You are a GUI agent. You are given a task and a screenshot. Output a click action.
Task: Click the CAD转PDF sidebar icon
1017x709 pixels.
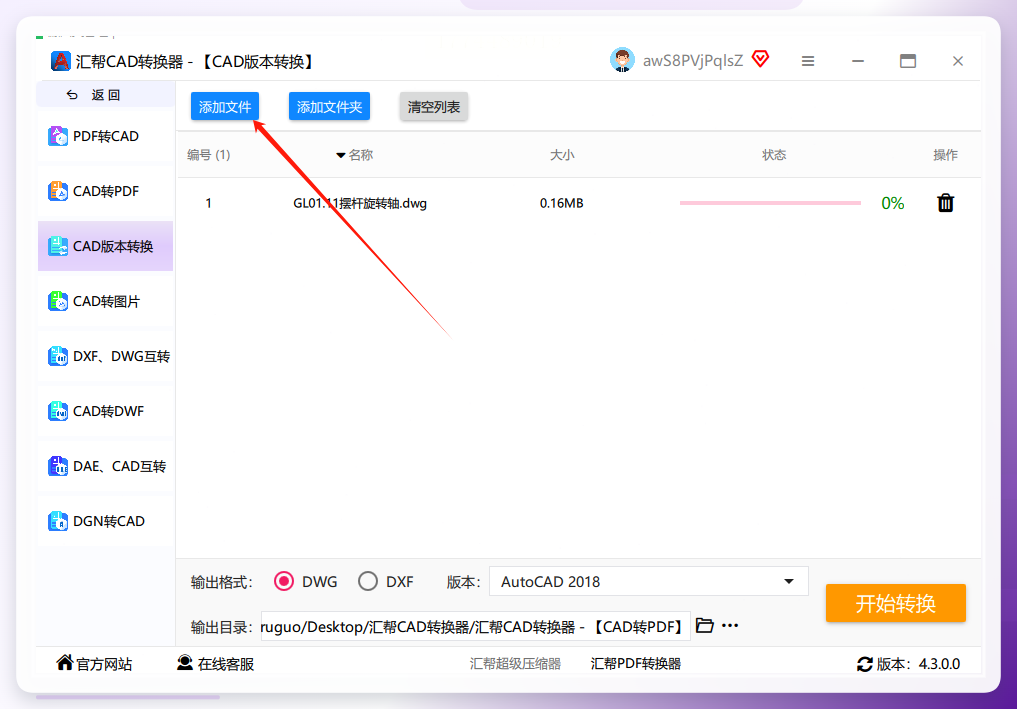(58, 191)
